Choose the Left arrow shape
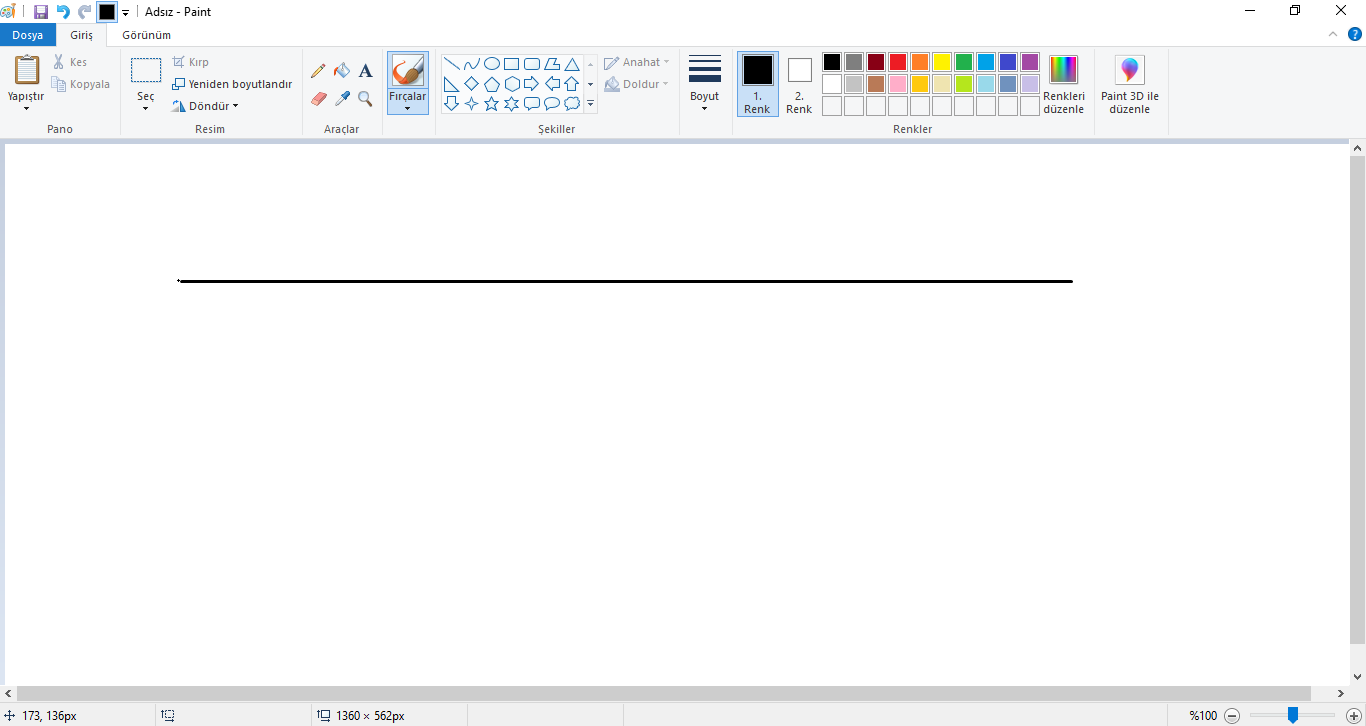This screenshot has width=1366, height=726. click(552, 84)
